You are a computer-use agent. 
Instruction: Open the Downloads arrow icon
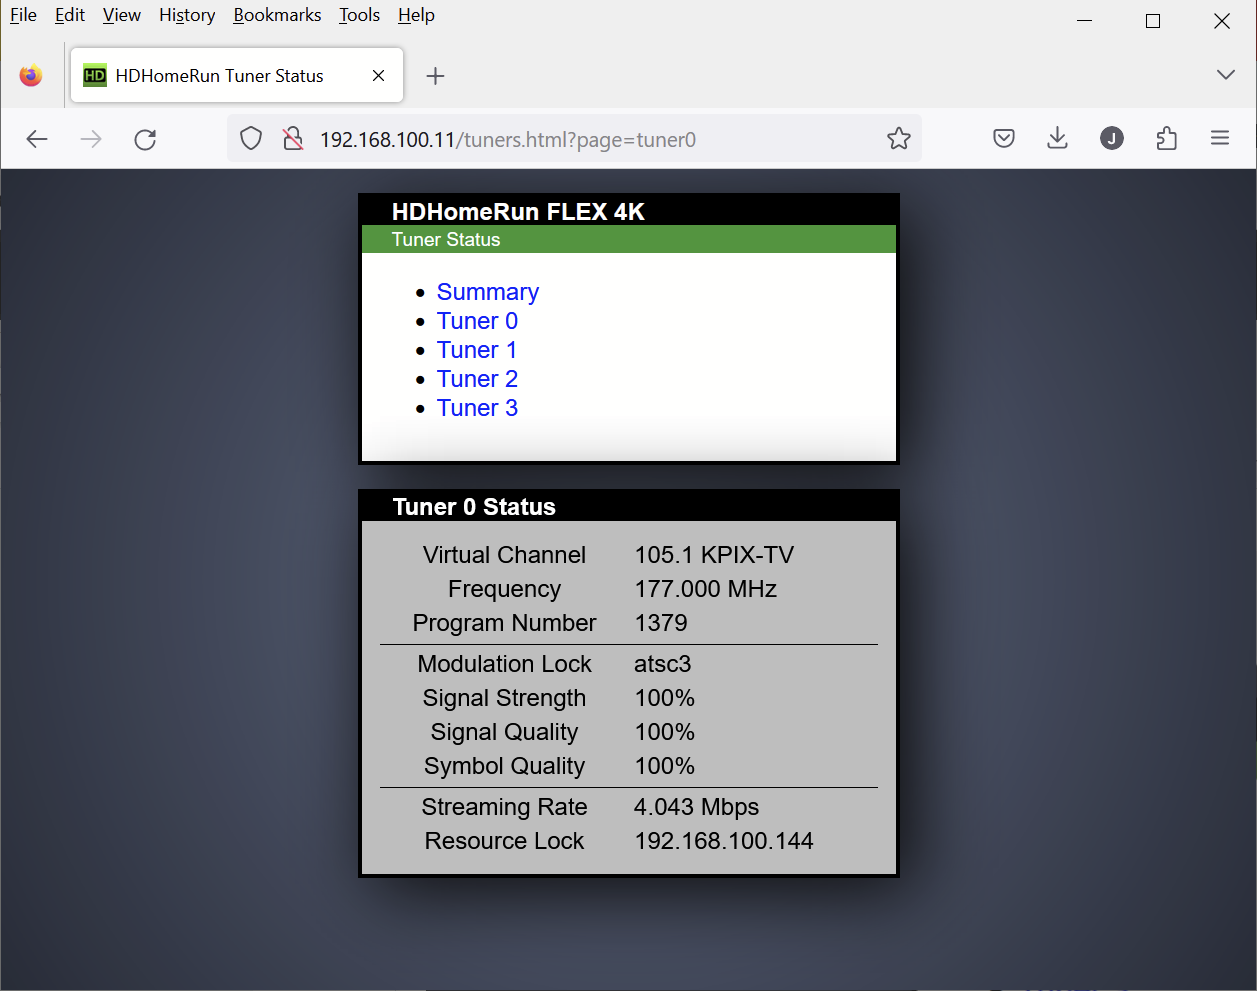(1057, 139)
